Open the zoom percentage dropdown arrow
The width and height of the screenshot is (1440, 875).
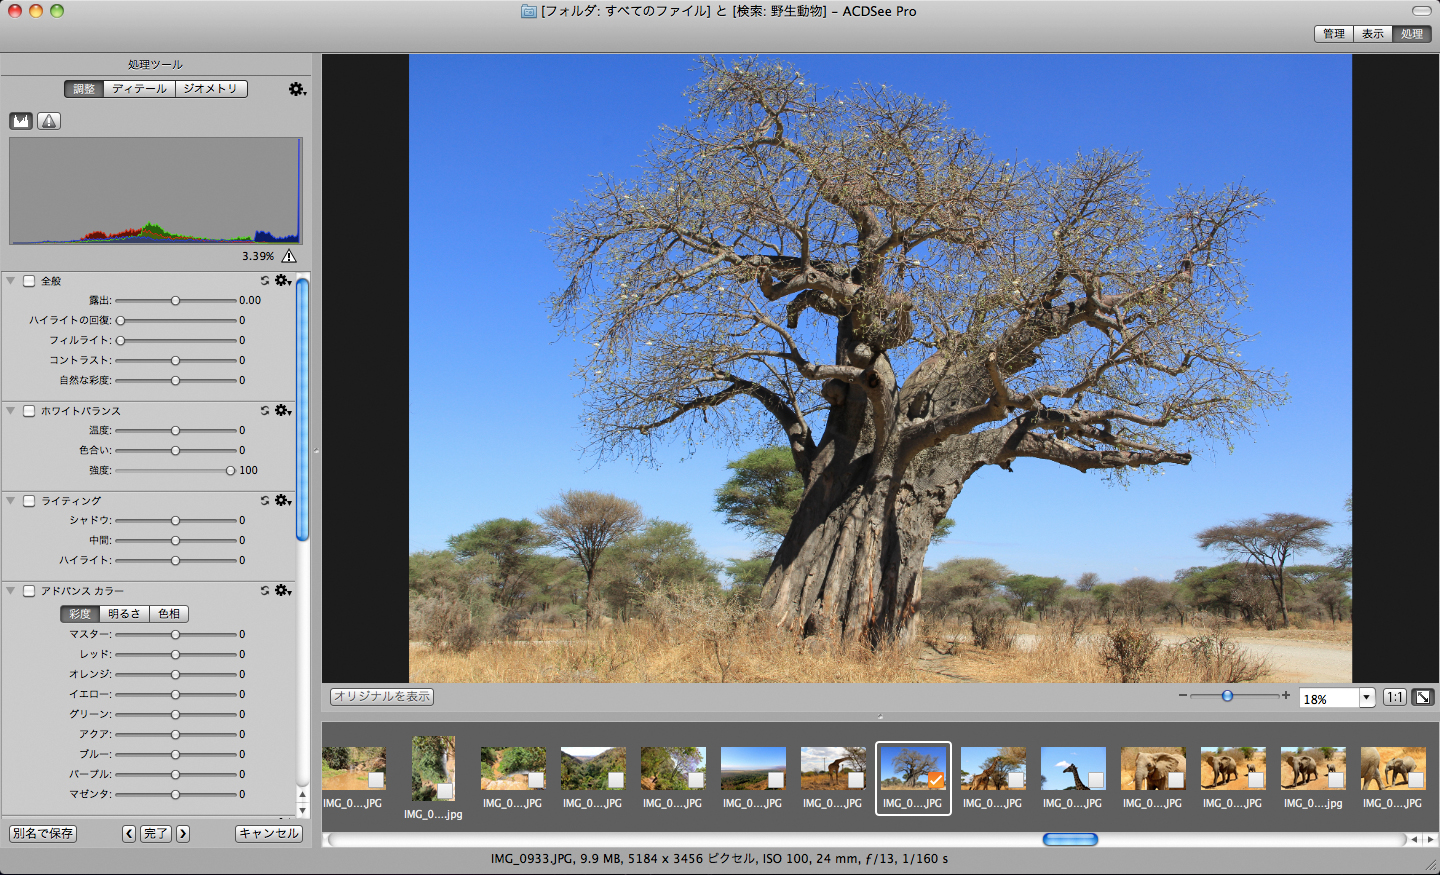[x=1367, y=698]
